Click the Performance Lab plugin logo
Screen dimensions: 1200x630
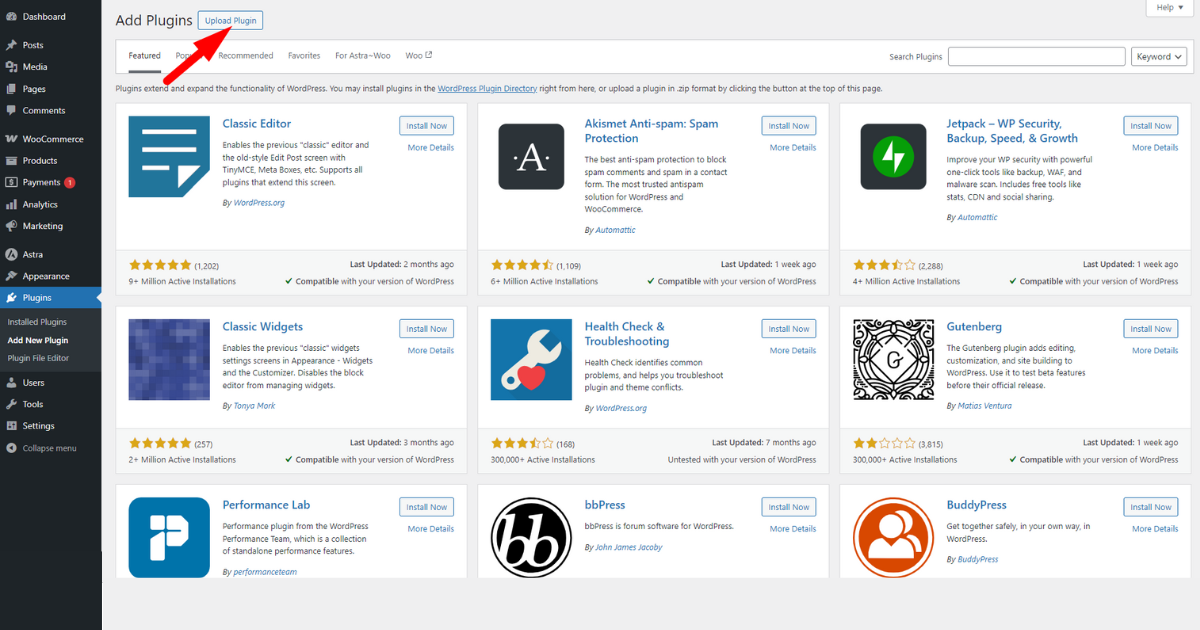pyautogui.click(x=169, y=537)
